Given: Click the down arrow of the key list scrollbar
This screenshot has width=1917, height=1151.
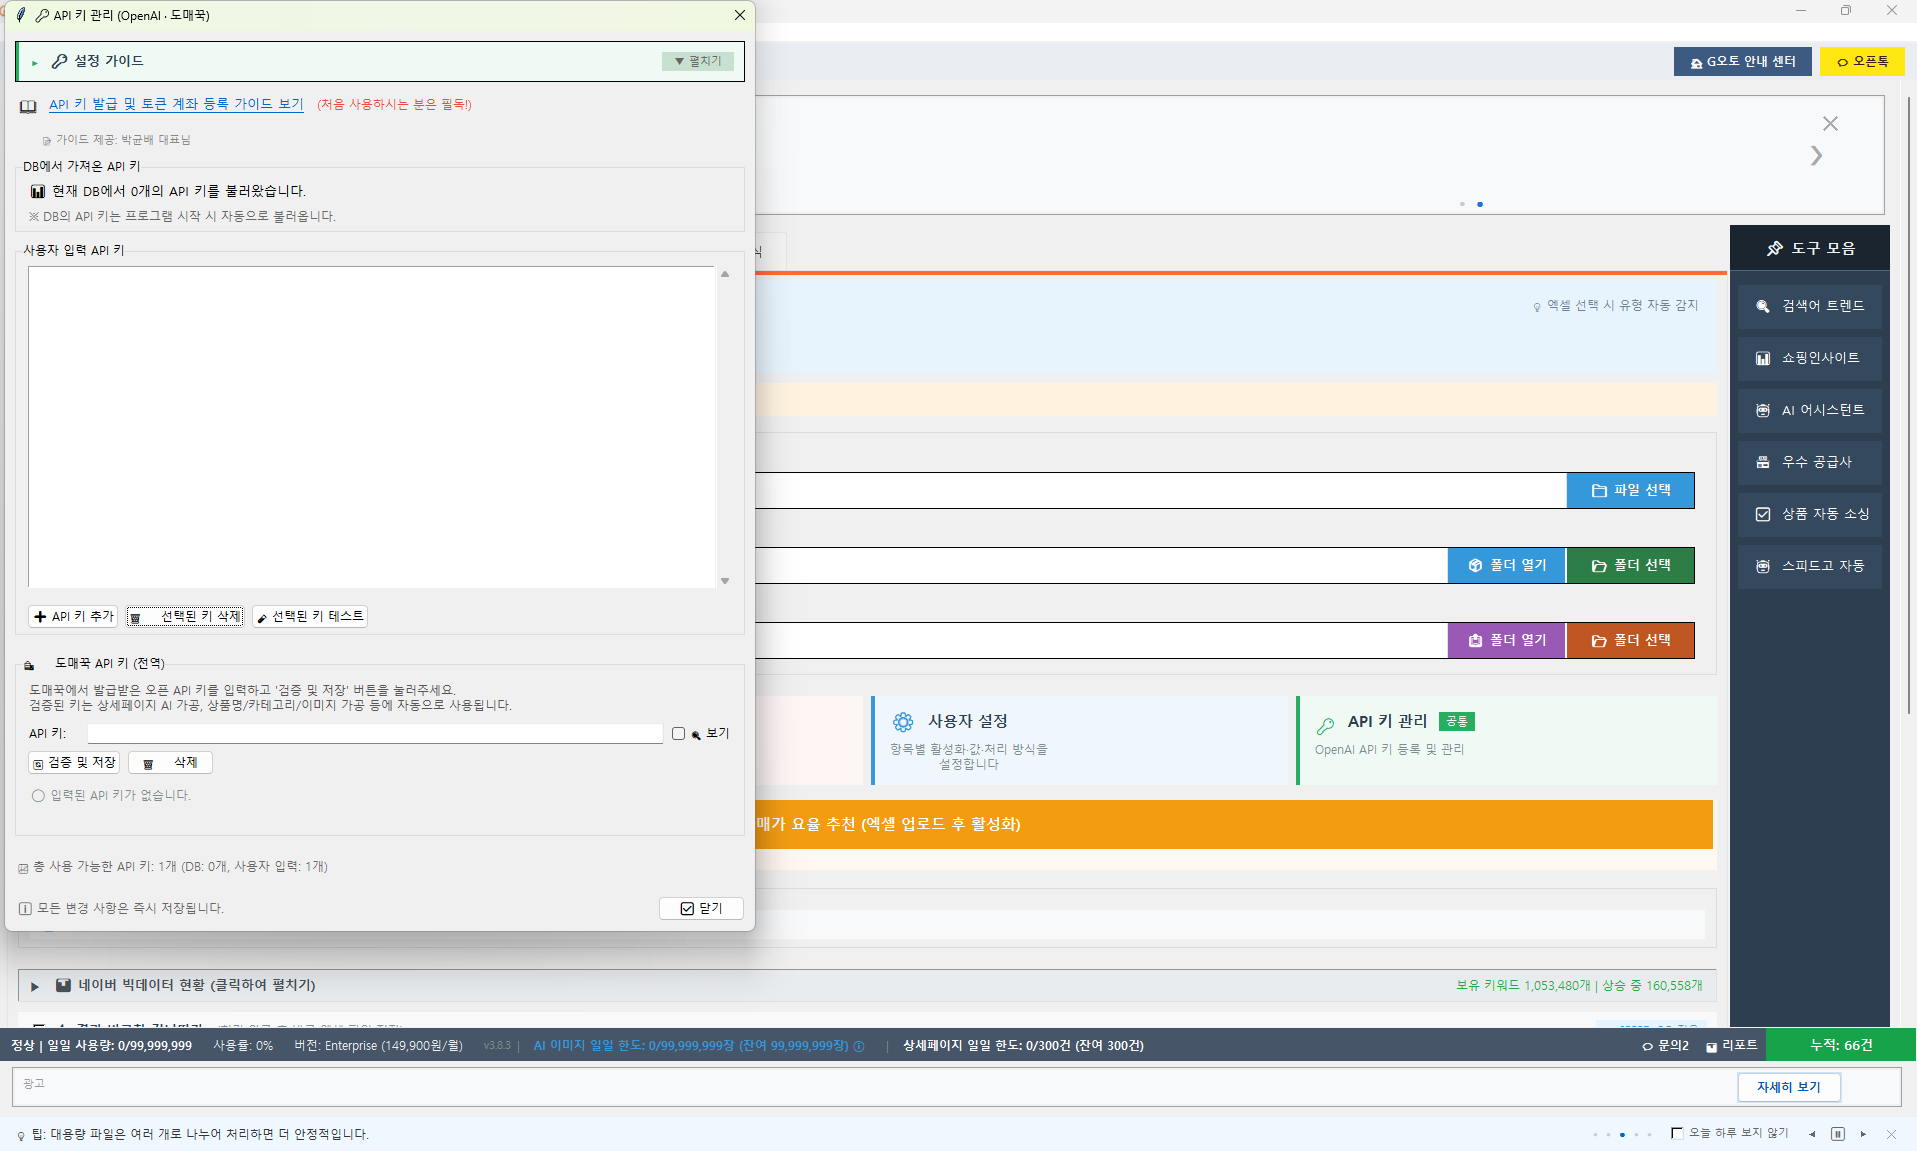Looking at the screenshot, I should click(x=725, y=581).
